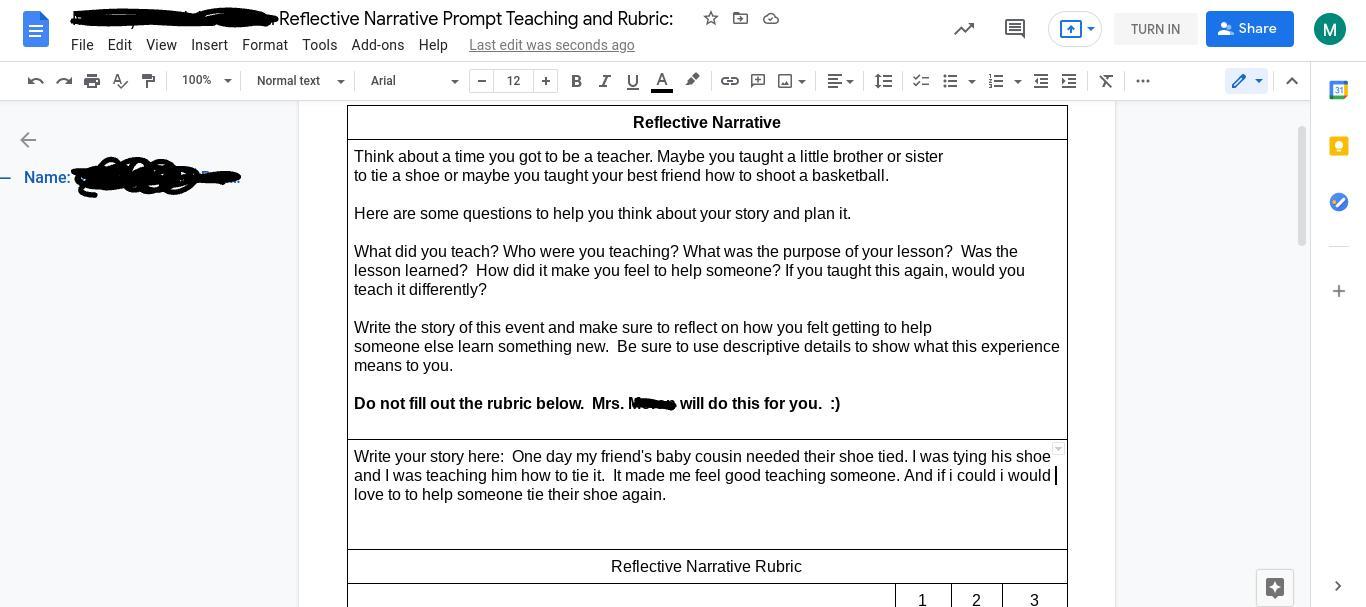Hide the menus with the up chevron

pyautogui.click(x=1292, y=81)
